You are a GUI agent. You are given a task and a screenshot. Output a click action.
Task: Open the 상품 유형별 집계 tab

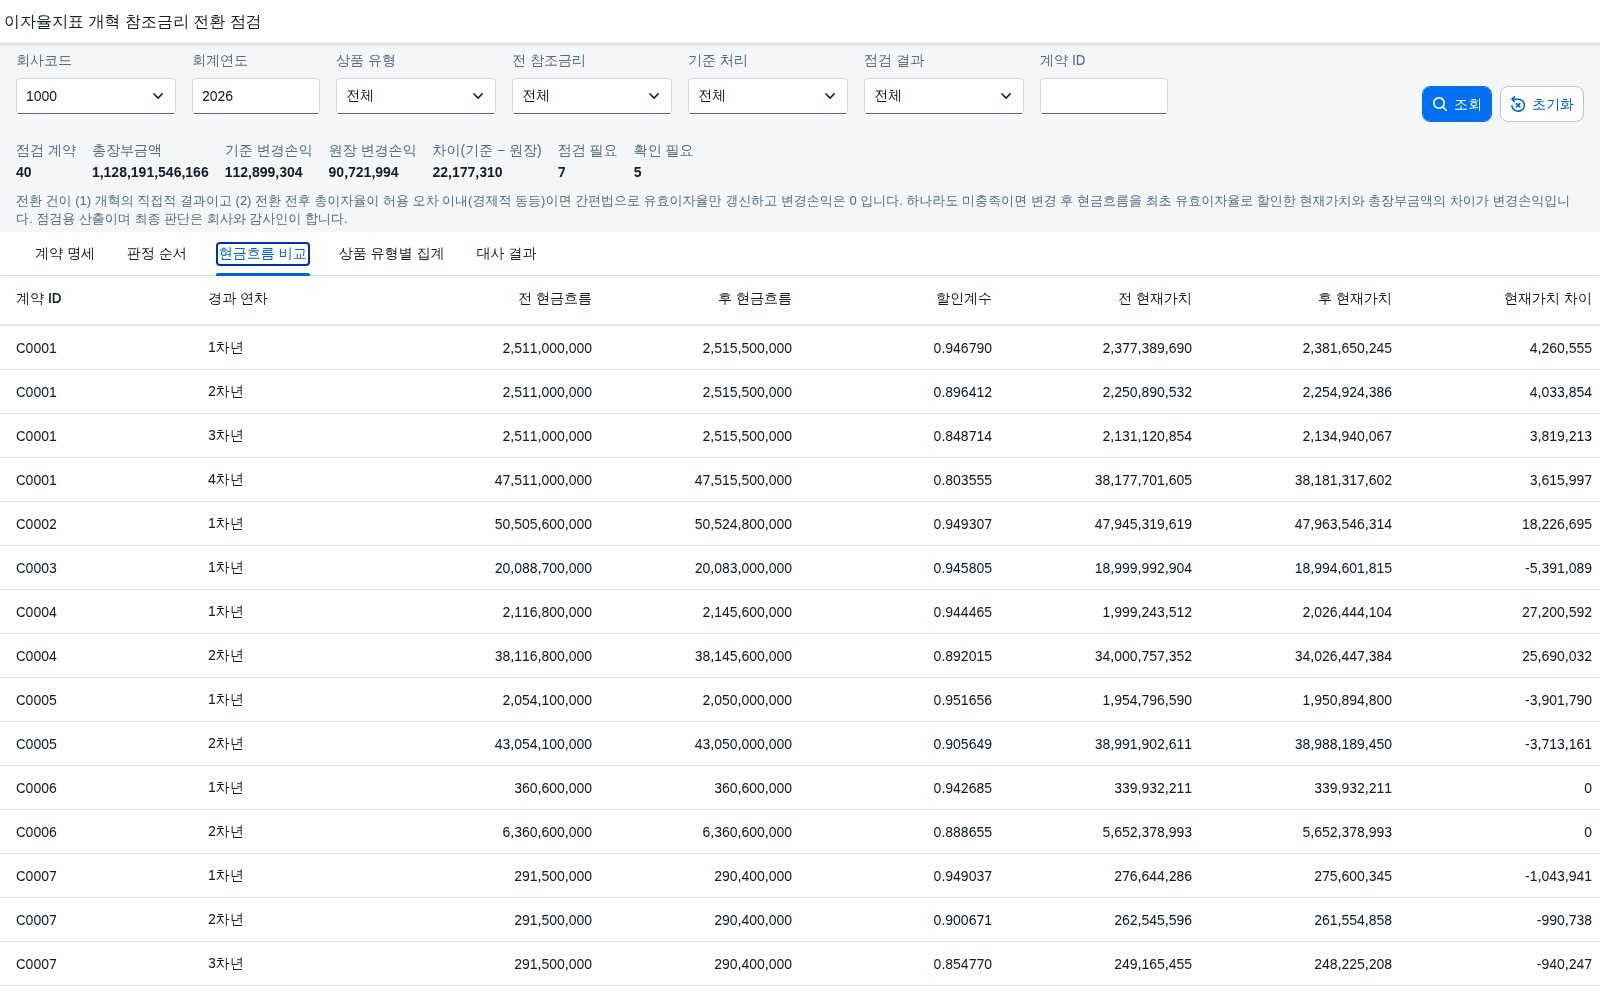tap(391, 254)
